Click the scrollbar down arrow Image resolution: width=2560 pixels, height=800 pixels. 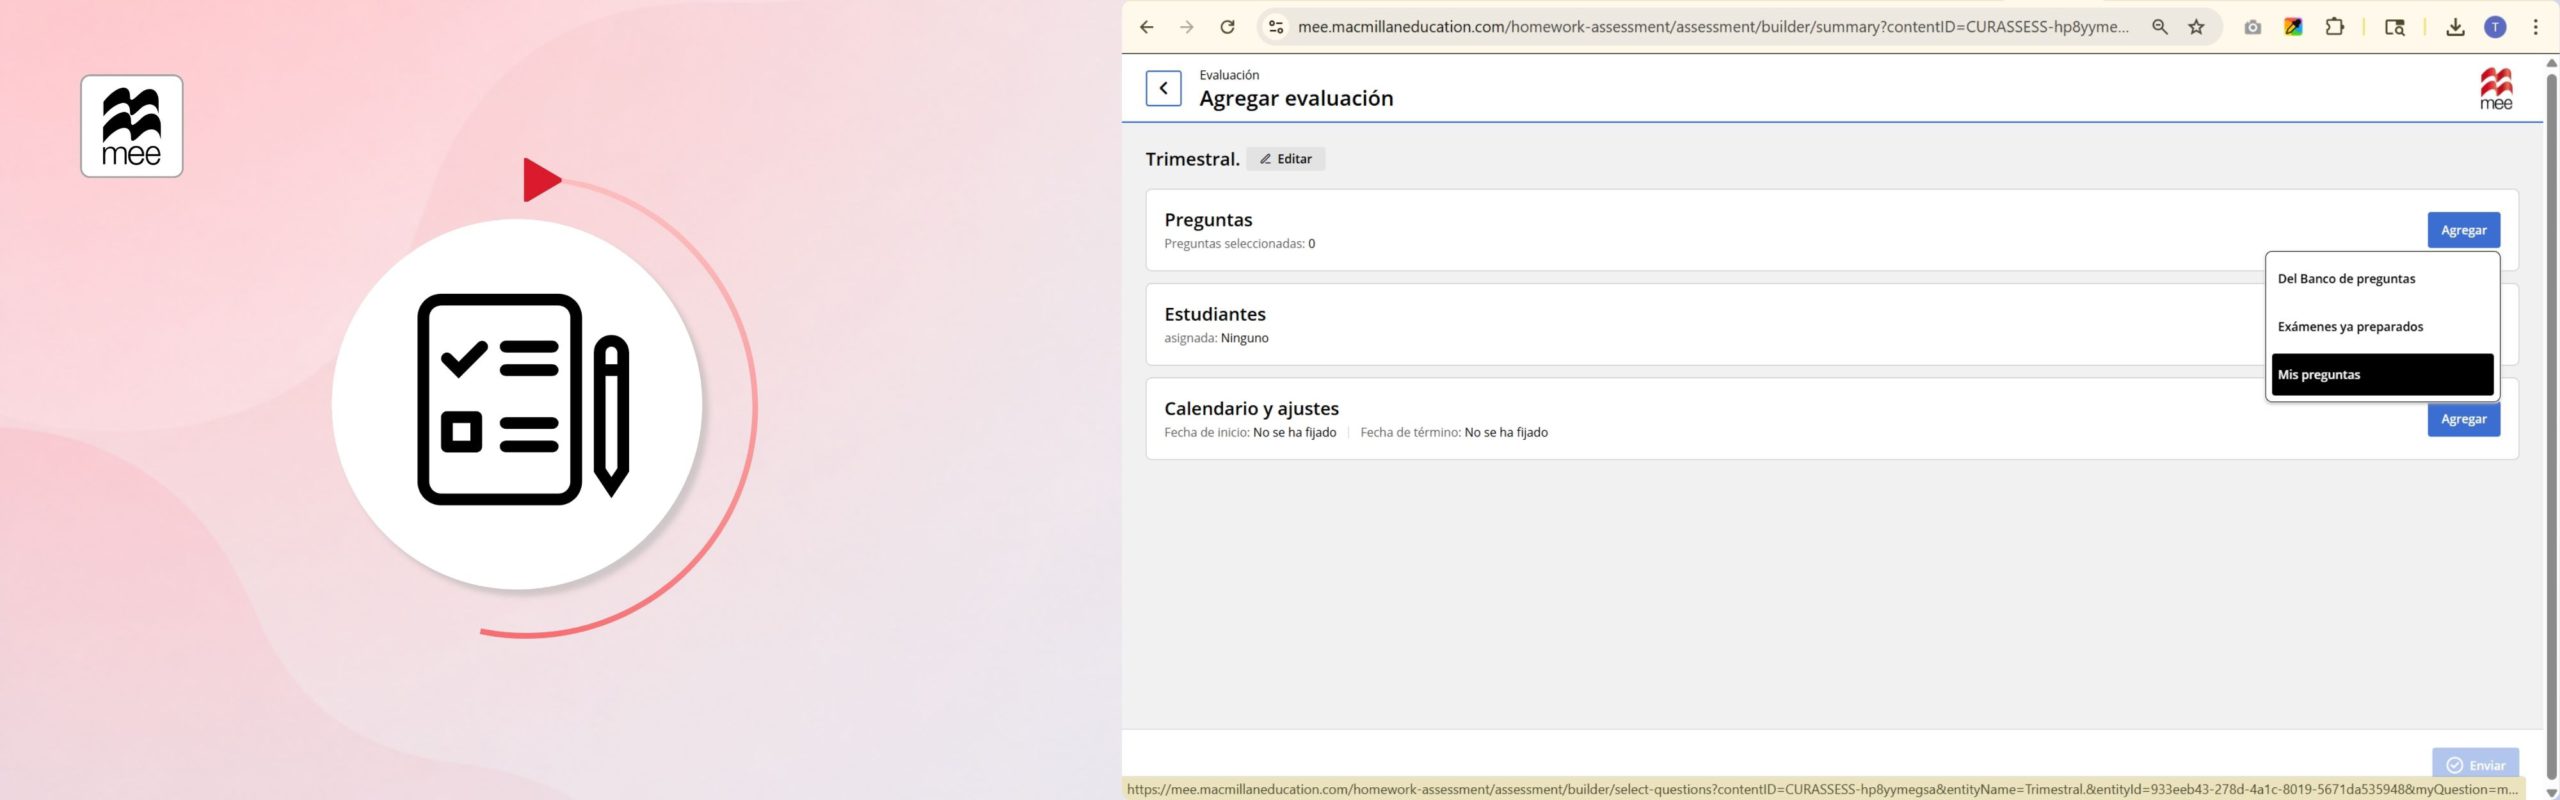[x=2551, y=793]
